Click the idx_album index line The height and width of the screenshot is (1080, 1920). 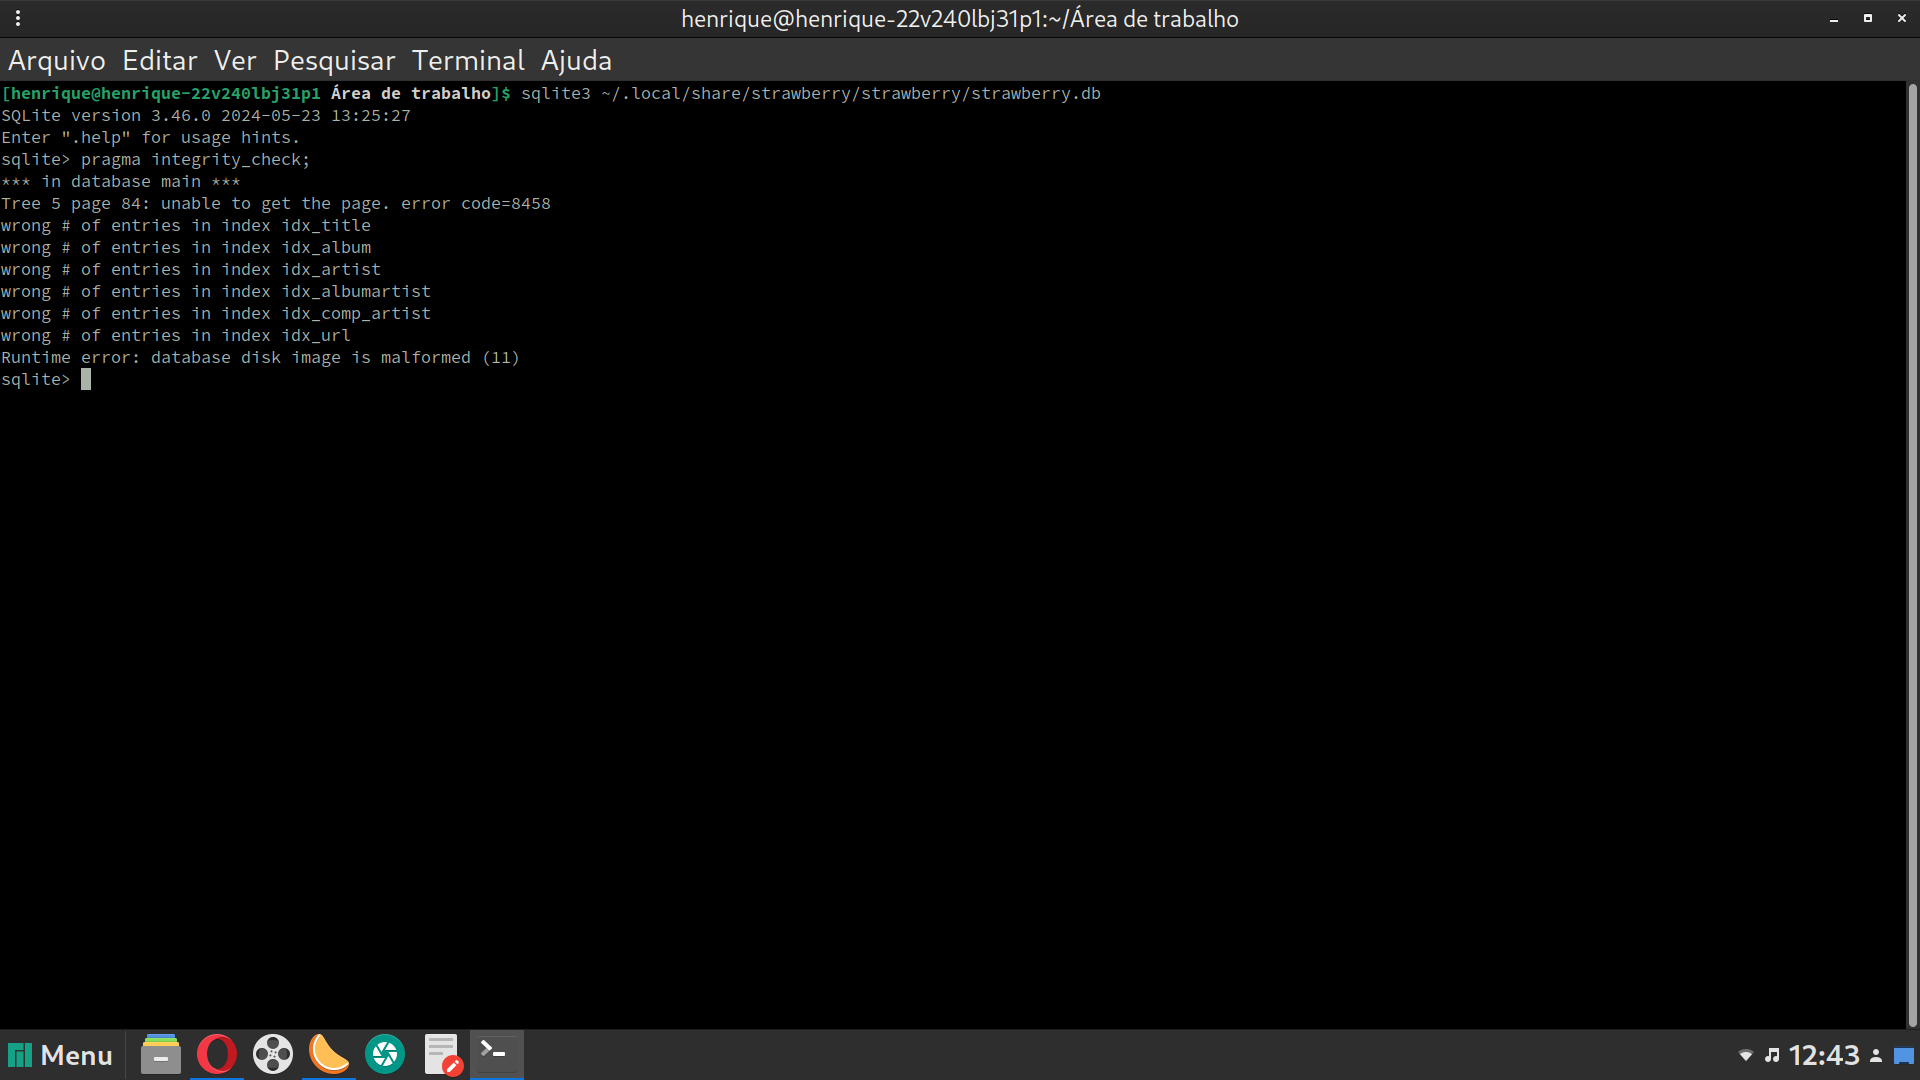point(186,248)
